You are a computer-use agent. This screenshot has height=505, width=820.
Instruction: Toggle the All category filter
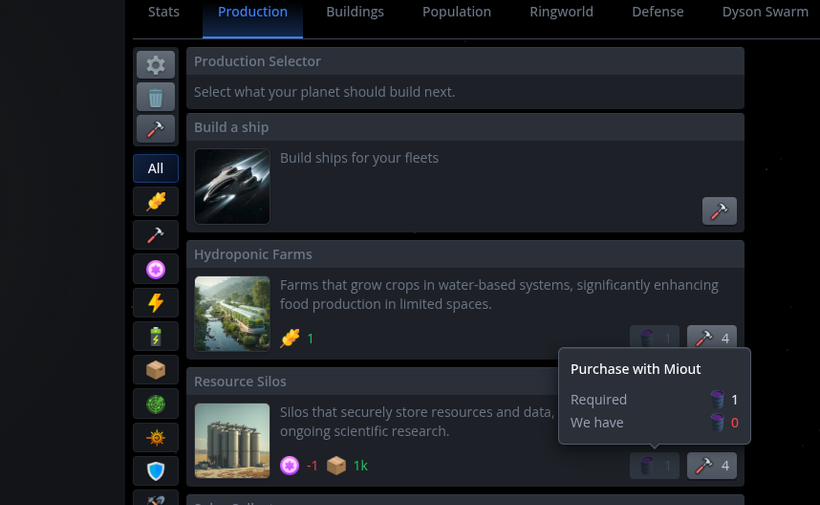[156, 168]
